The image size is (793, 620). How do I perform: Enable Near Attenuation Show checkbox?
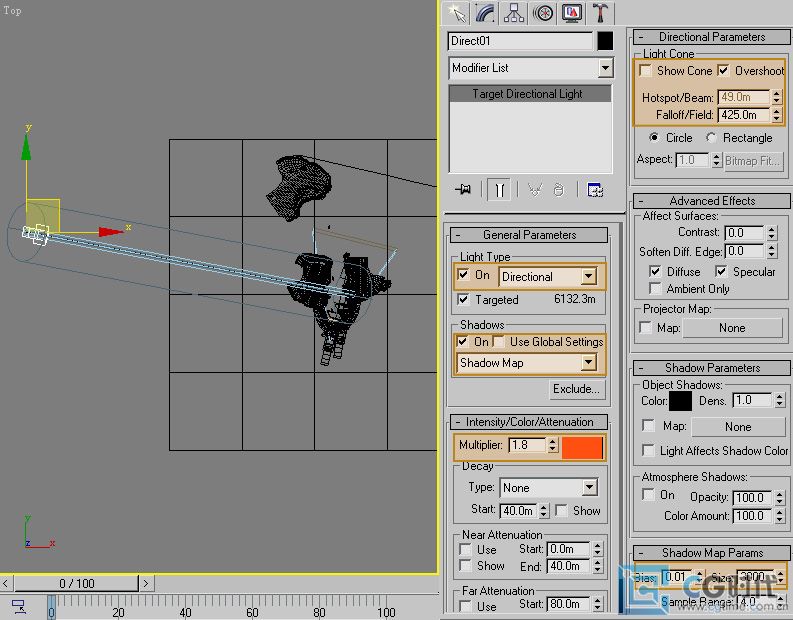click(465, 565)
